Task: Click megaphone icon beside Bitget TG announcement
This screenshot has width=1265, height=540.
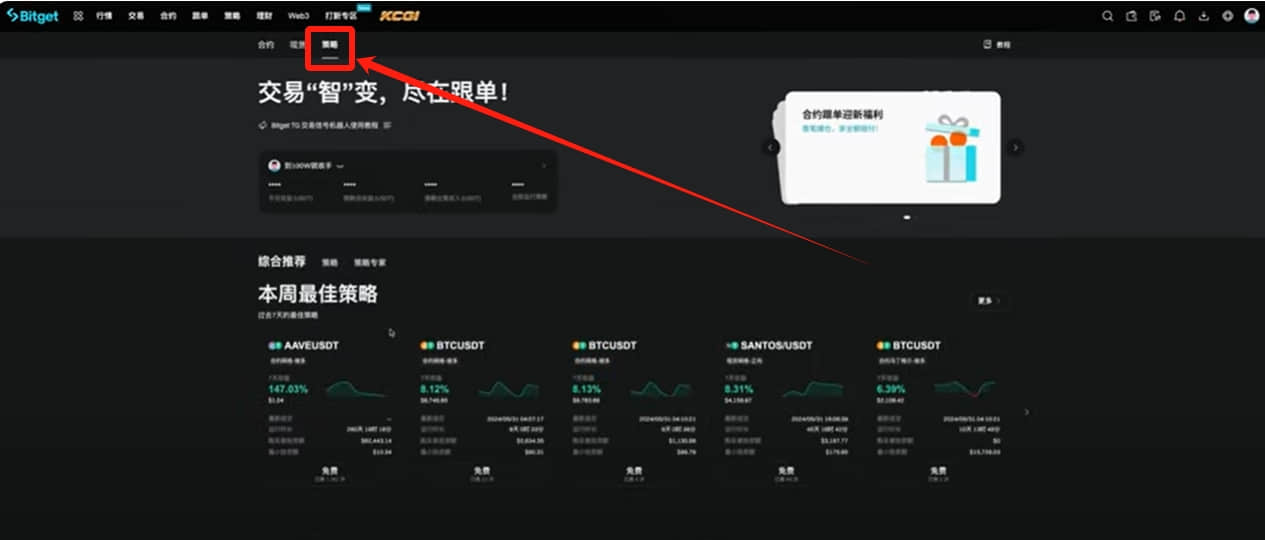Action: 262,126
